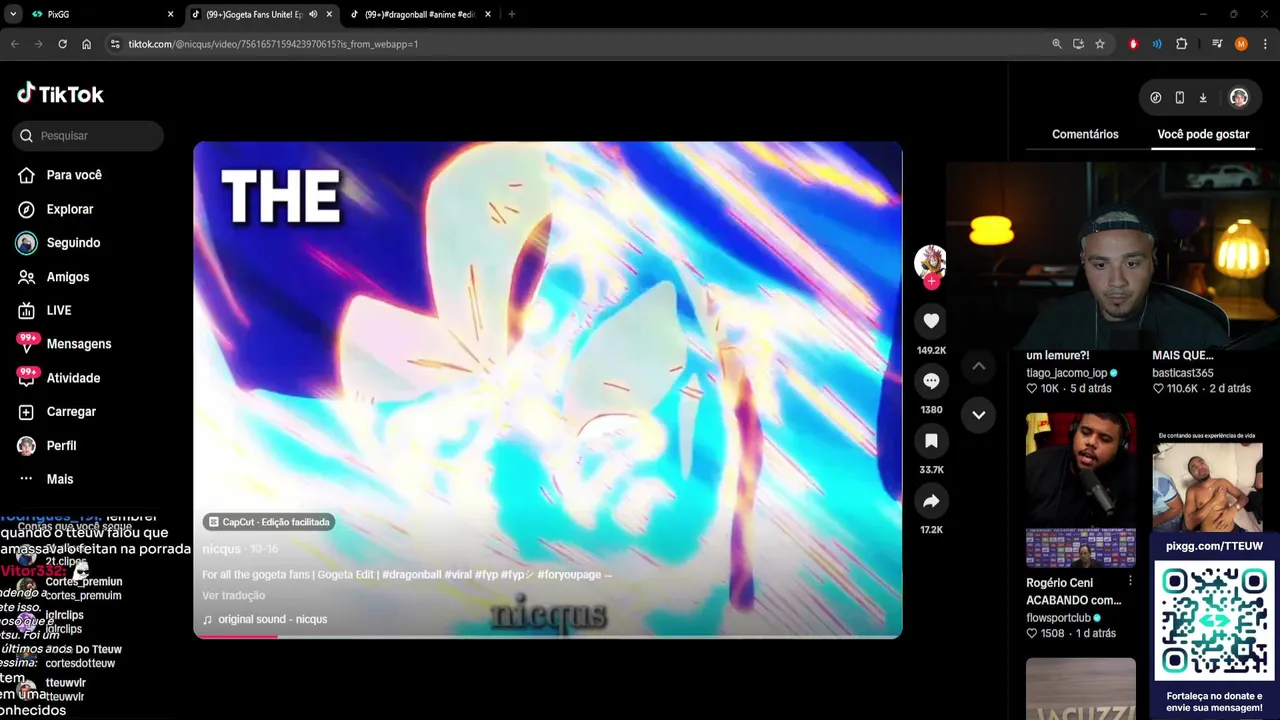Seek using the video progress bar

click(548, 636)
